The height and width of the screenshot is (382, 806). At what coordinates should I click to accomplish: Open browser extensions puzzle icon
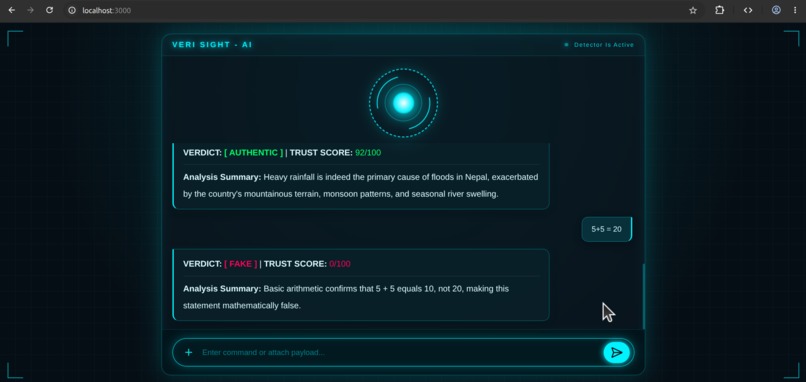(720, 10)
